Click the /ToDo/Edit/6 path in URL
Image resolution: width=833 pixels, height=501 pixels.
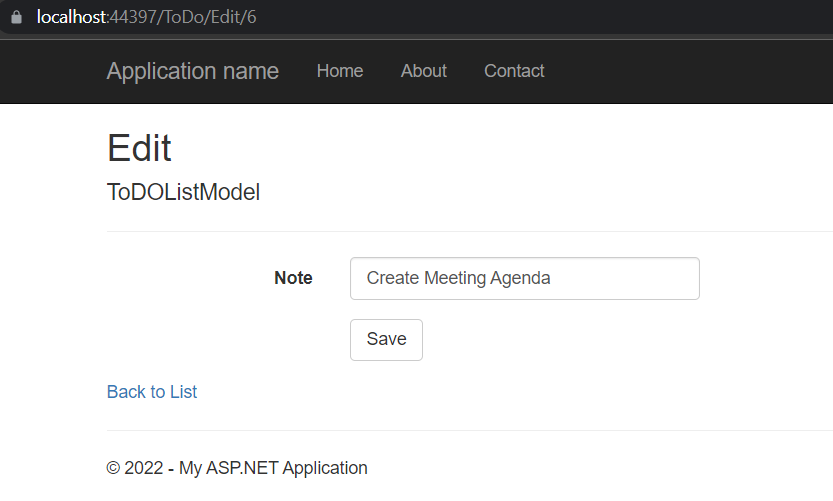[211, 17]
